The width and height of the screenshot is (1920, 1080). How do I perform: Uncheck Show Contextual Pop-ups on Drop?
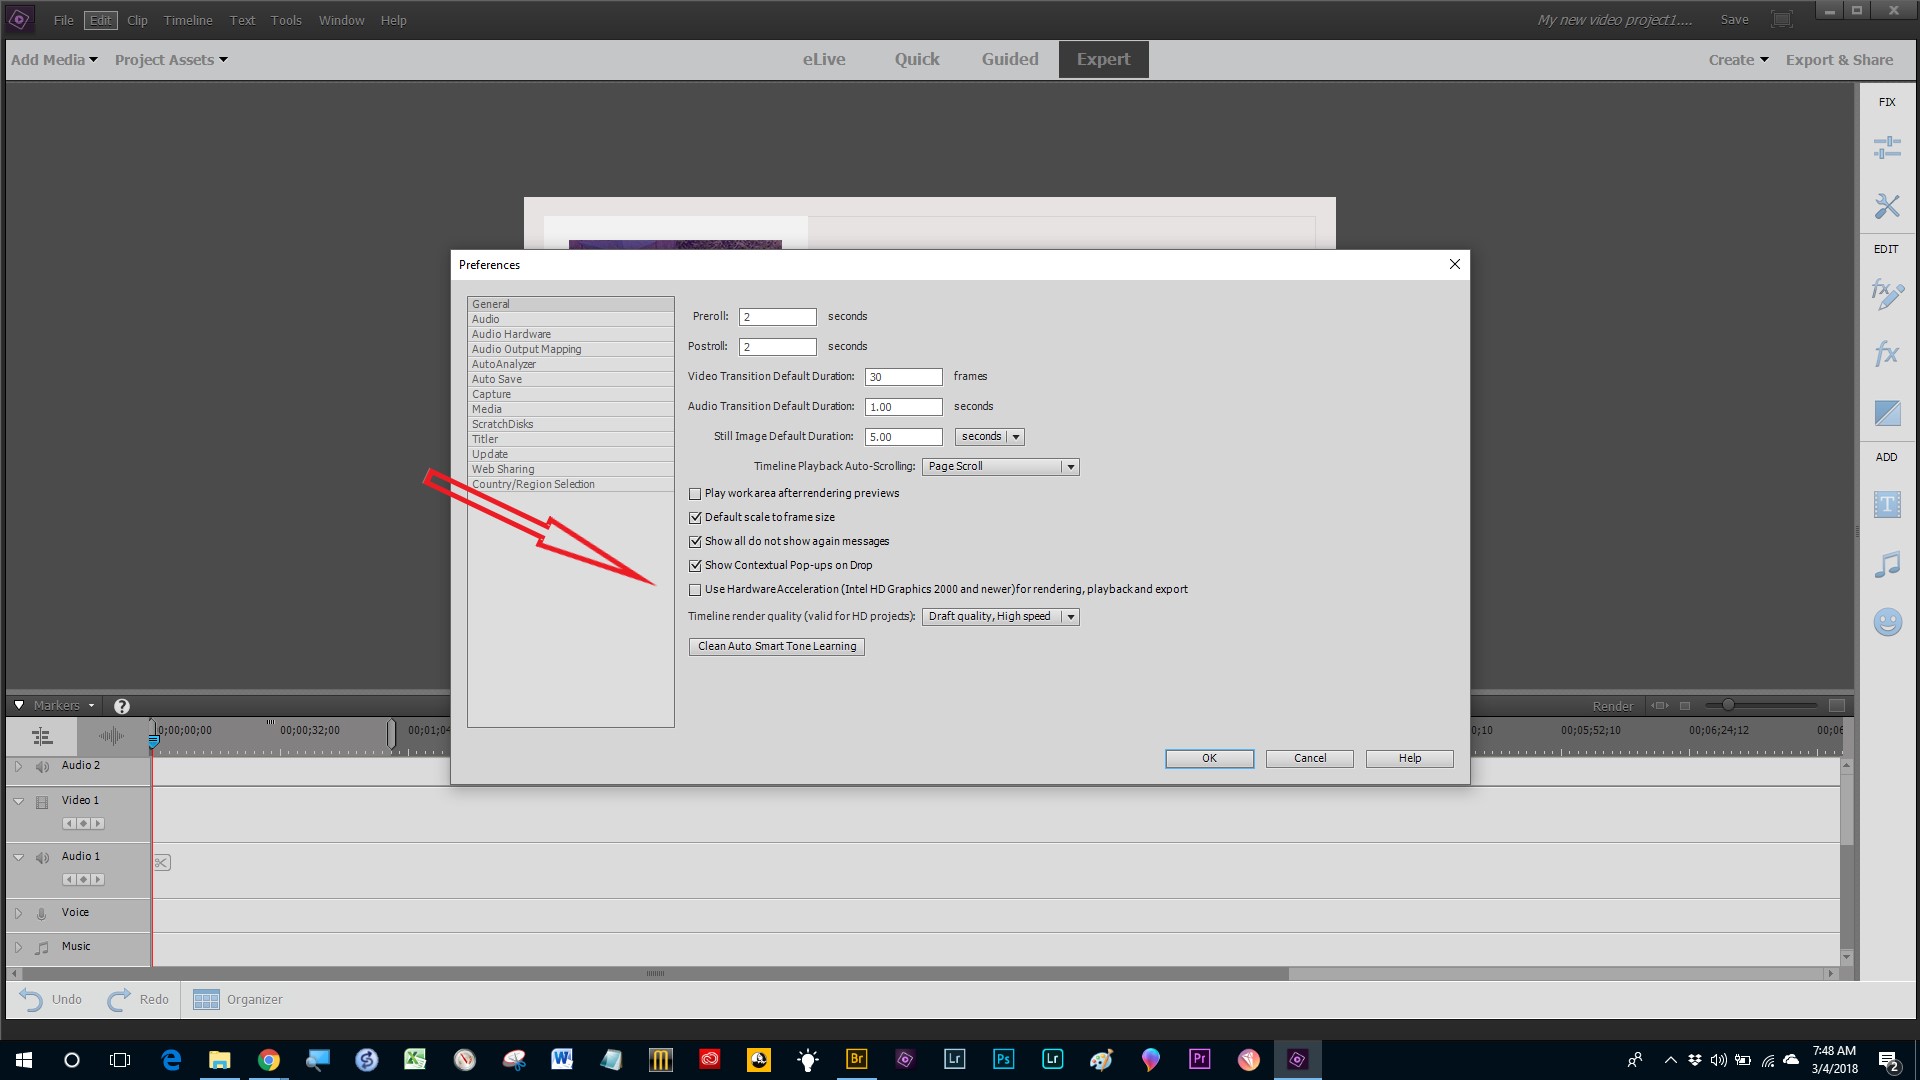coord(695,566)
